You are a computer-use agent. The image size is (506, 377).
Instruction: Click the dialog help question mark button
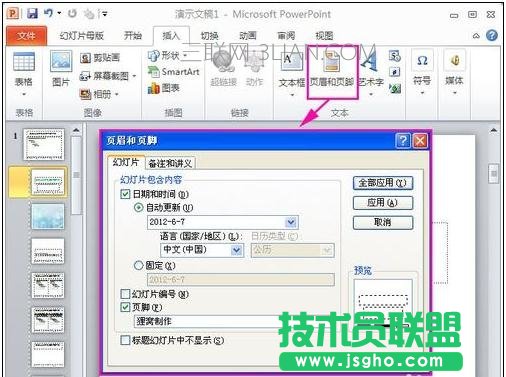[x=403, y=141]
